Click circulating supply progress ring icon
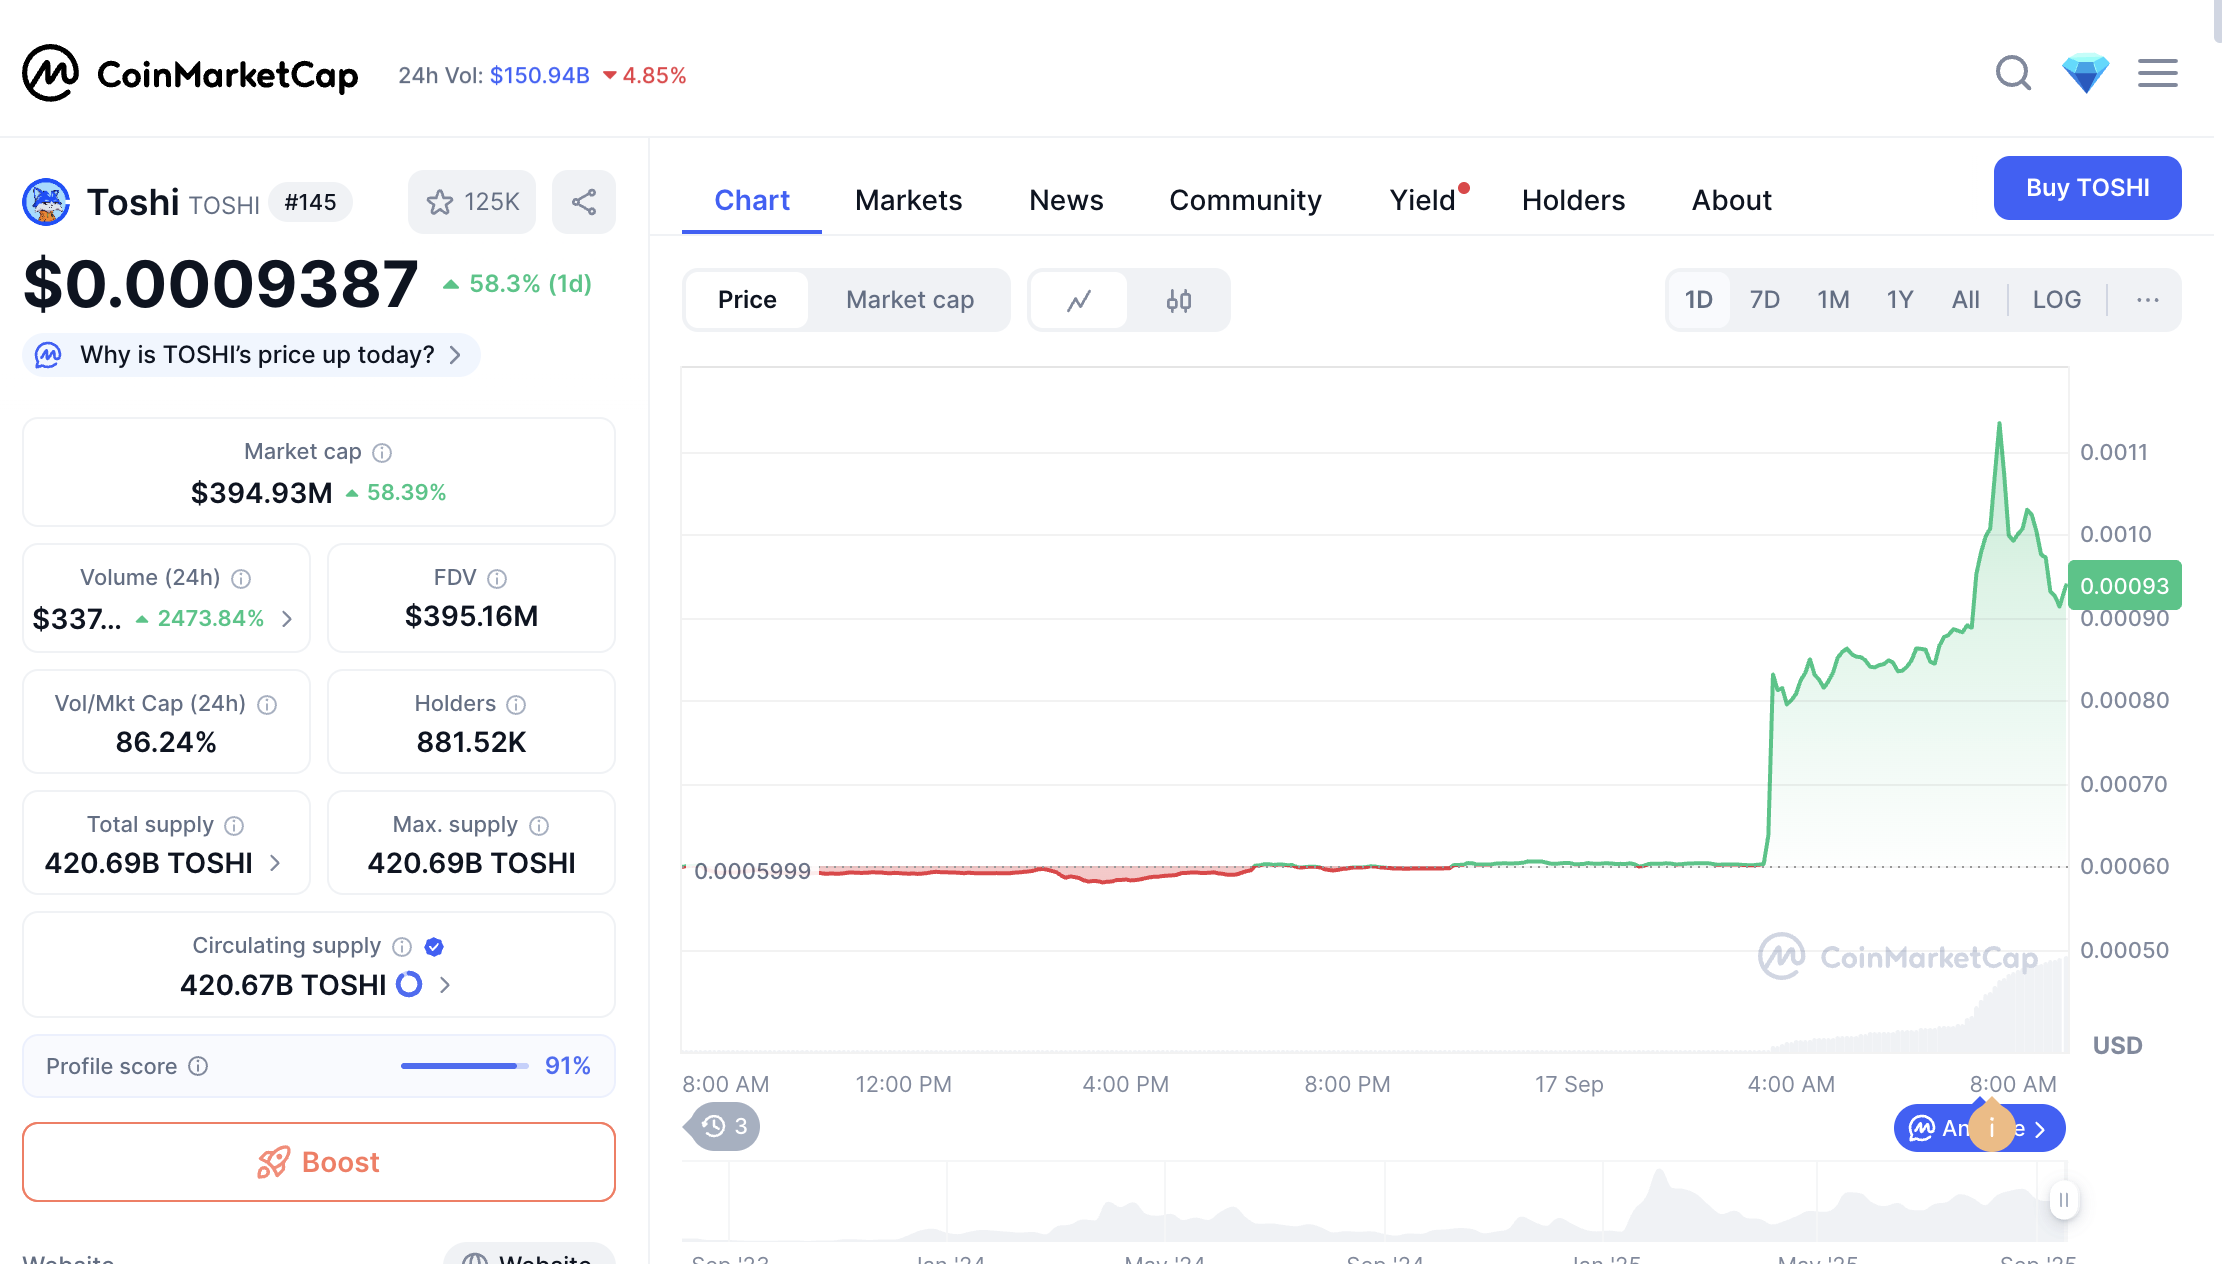2222x1264 pixels. pos(409,984)
